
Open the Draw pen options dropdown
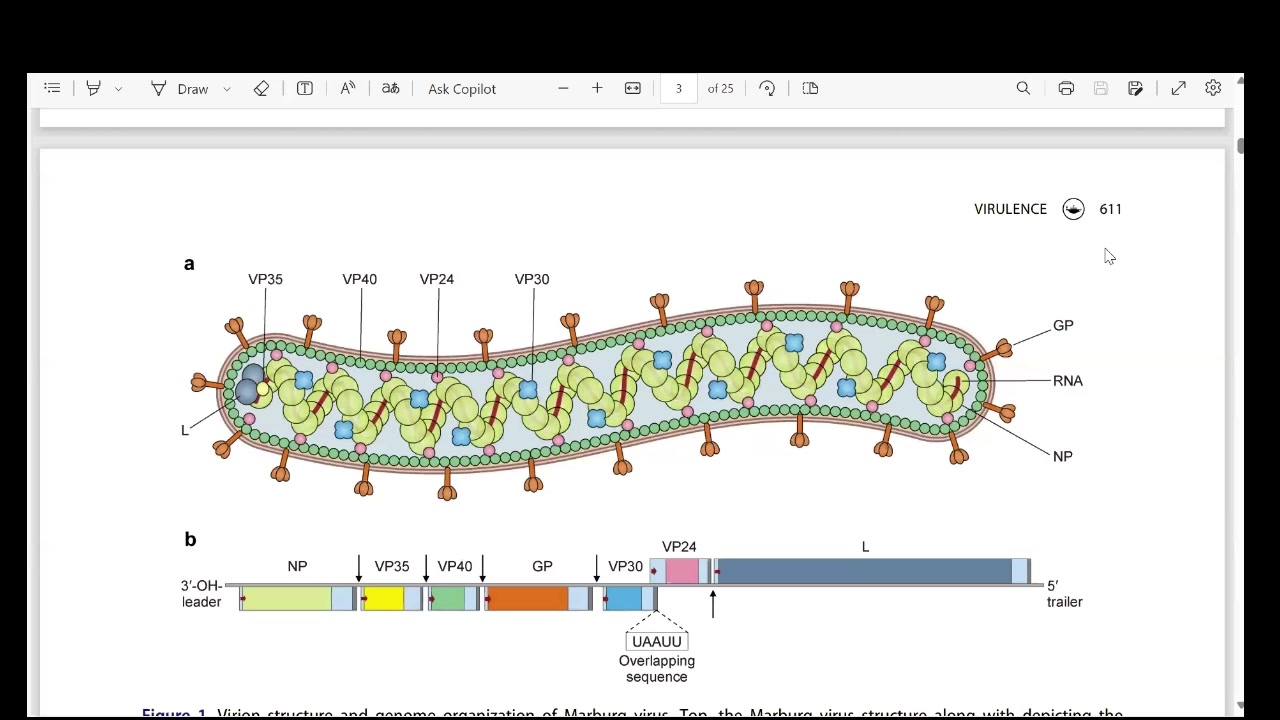(227, 89)
